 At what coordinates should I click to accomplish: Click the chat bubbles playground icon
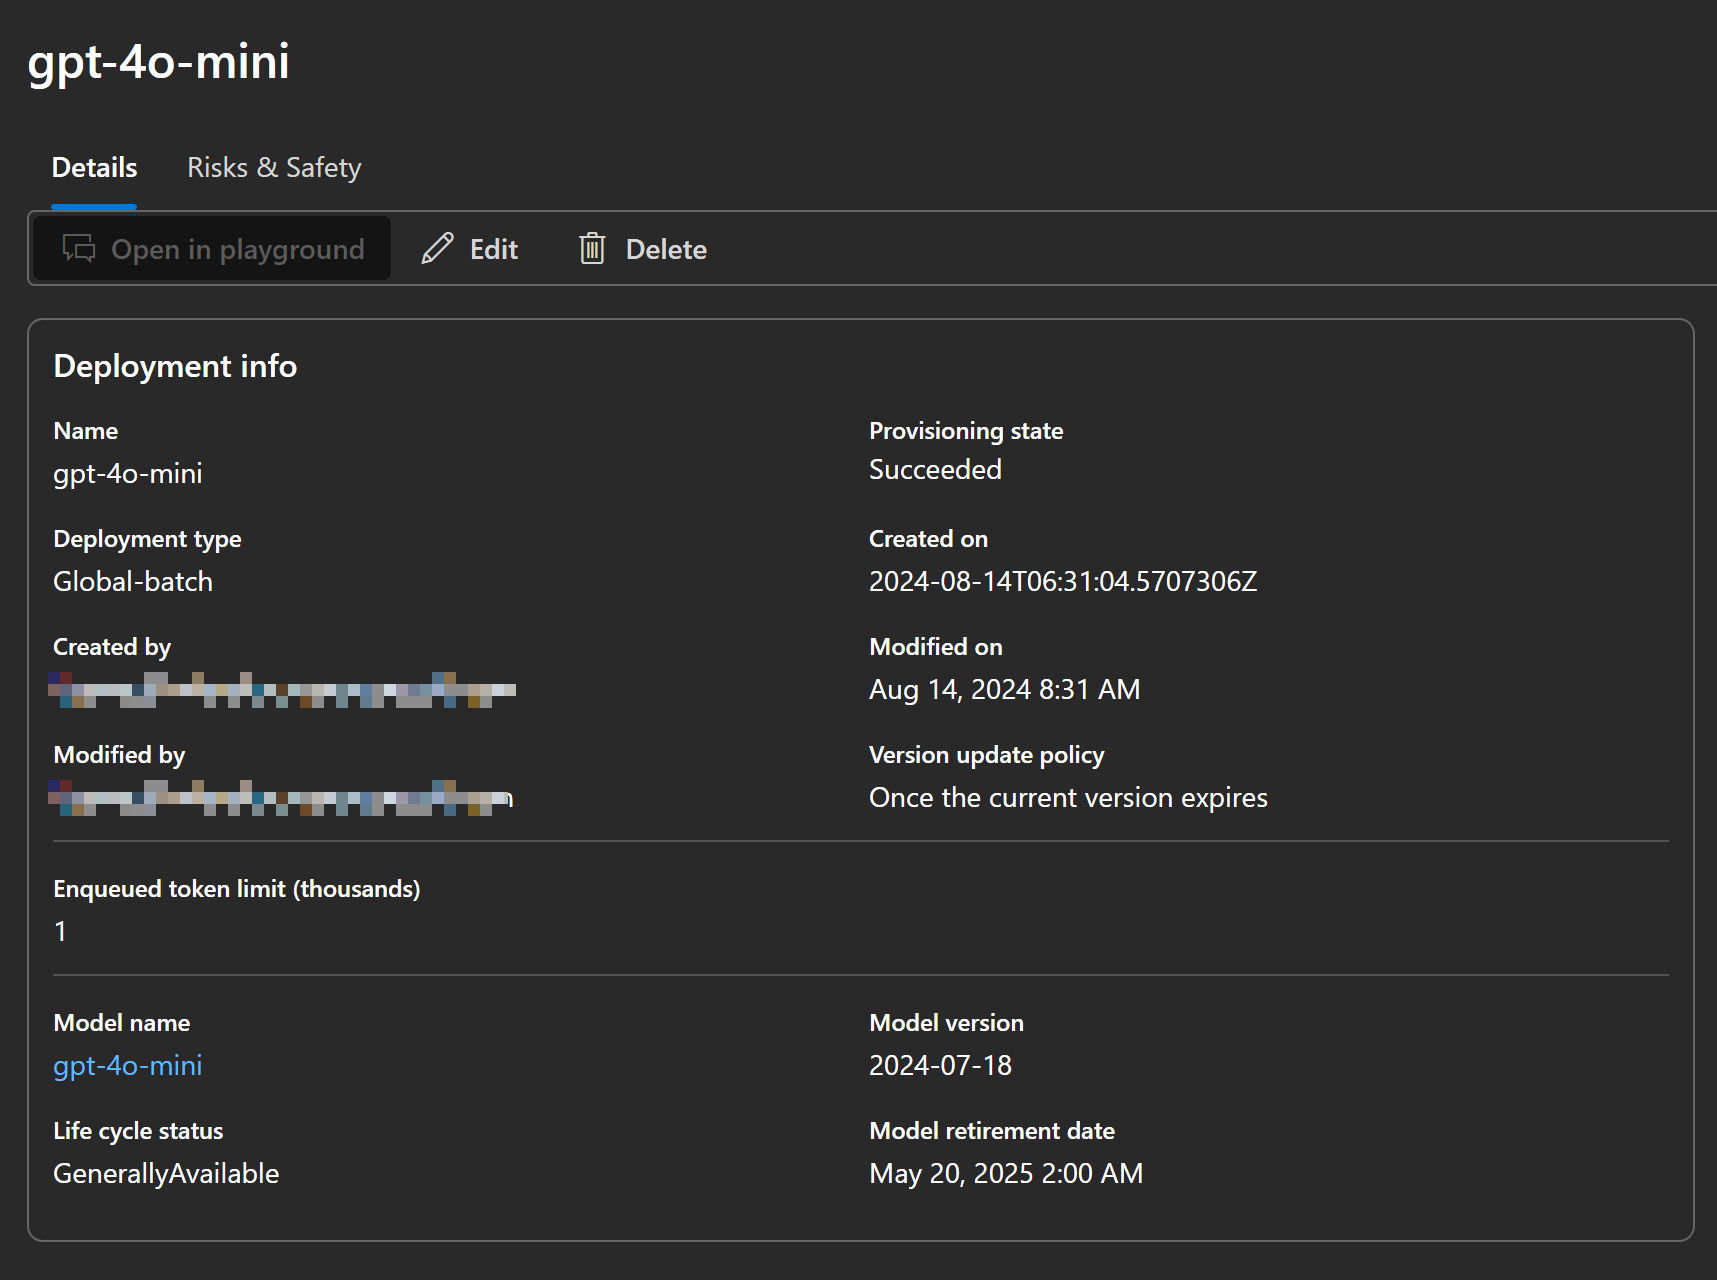[x=79, y=249]
